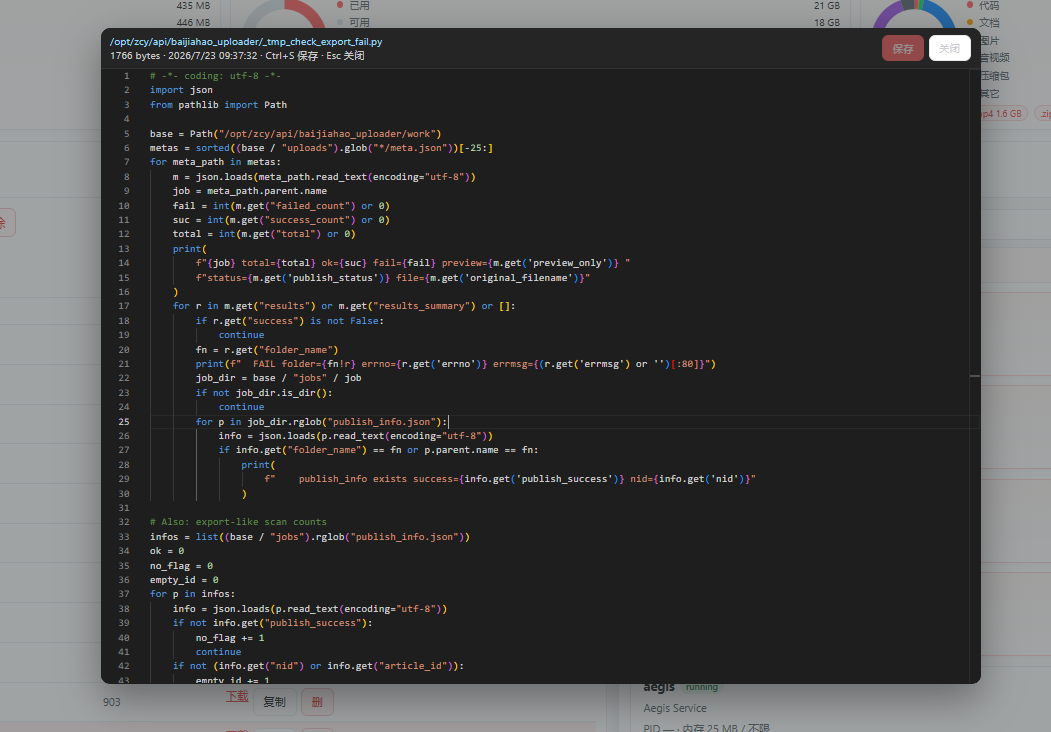Click the 'fn = r.get("folder_name")' line
The image size is (1051, 732).
(267, 349)
